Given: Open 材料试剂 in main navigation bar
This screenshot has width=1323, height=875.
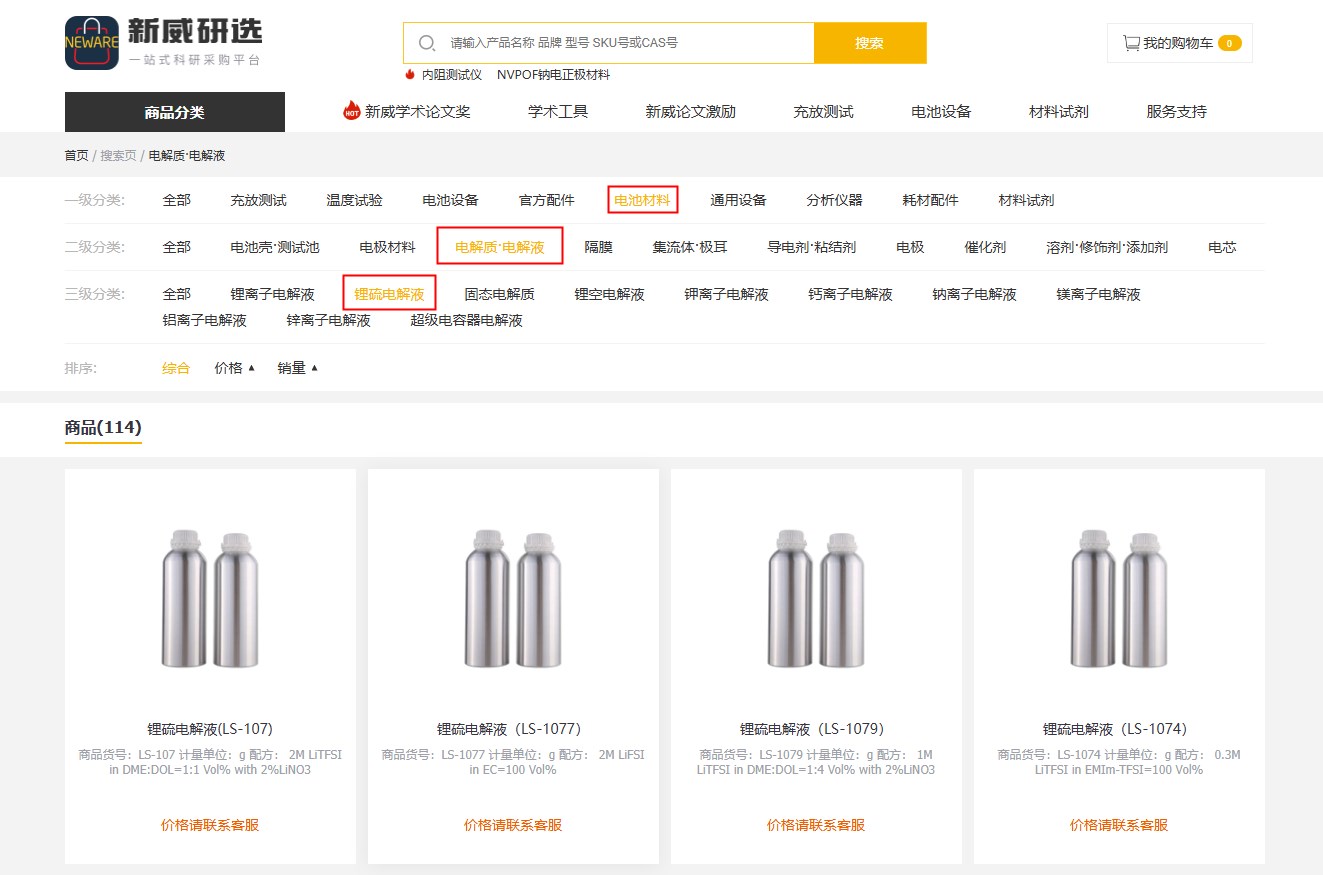Looking at the screenshot, I should tap(1059, 112).
